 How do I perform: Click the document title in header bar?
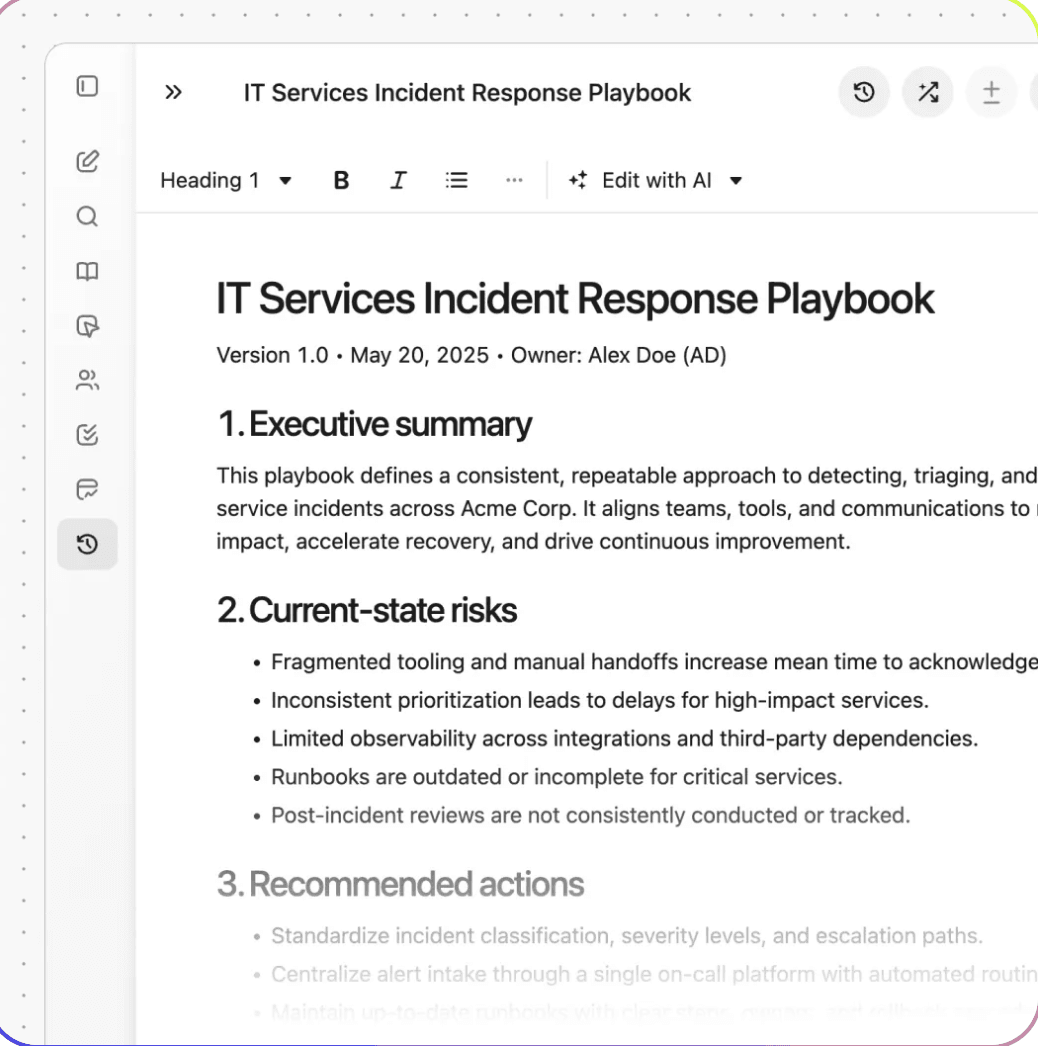coord(467,93)
